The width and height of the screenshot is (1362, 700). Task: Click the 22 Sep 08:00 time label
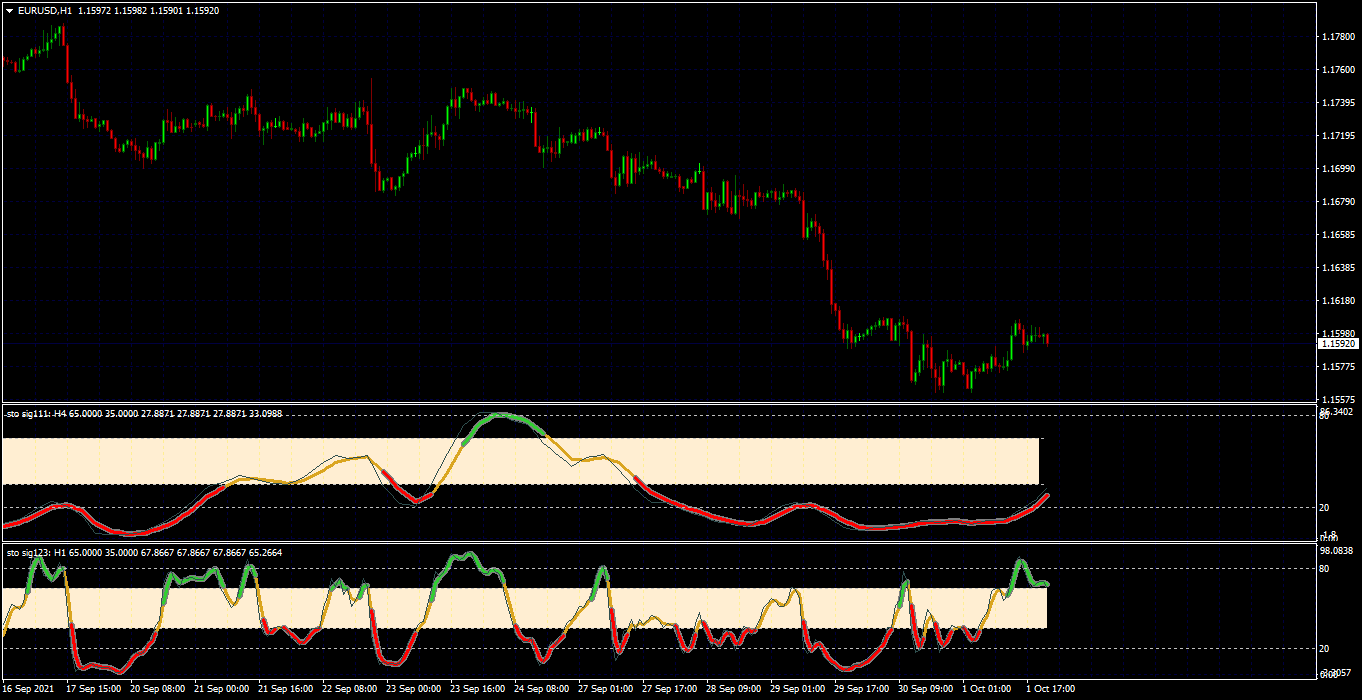[x=350, y=689]
